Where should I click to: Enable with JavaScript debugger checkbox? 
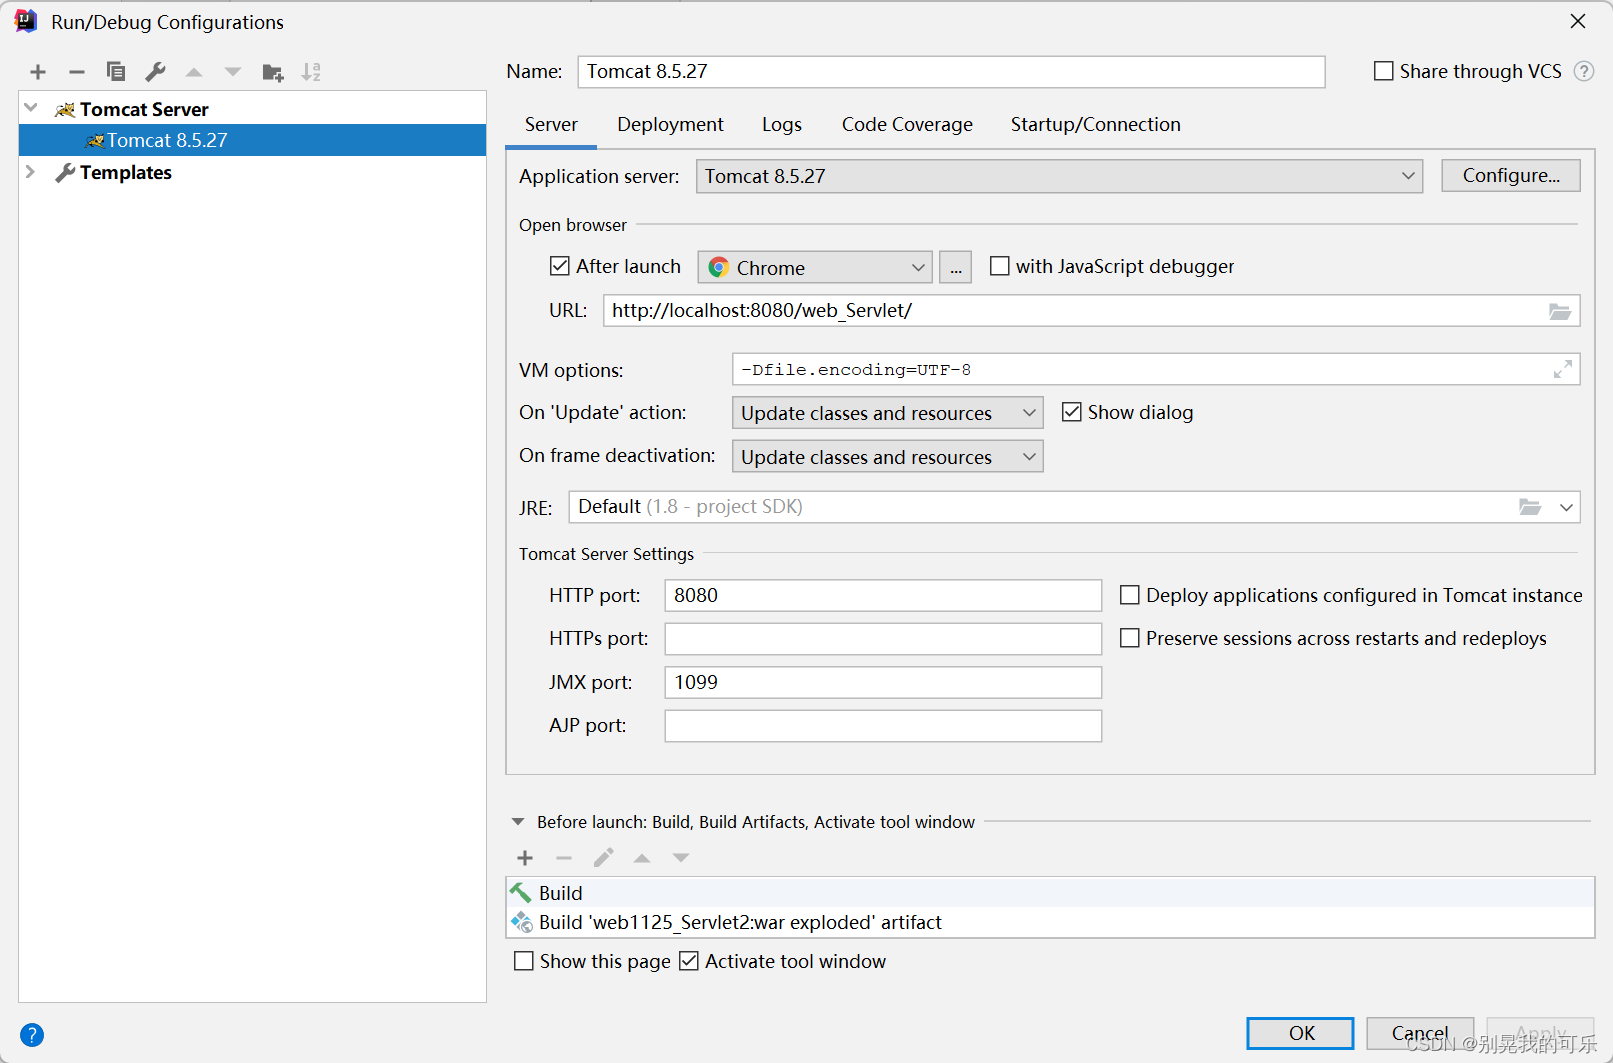click(x=999, y=266)
